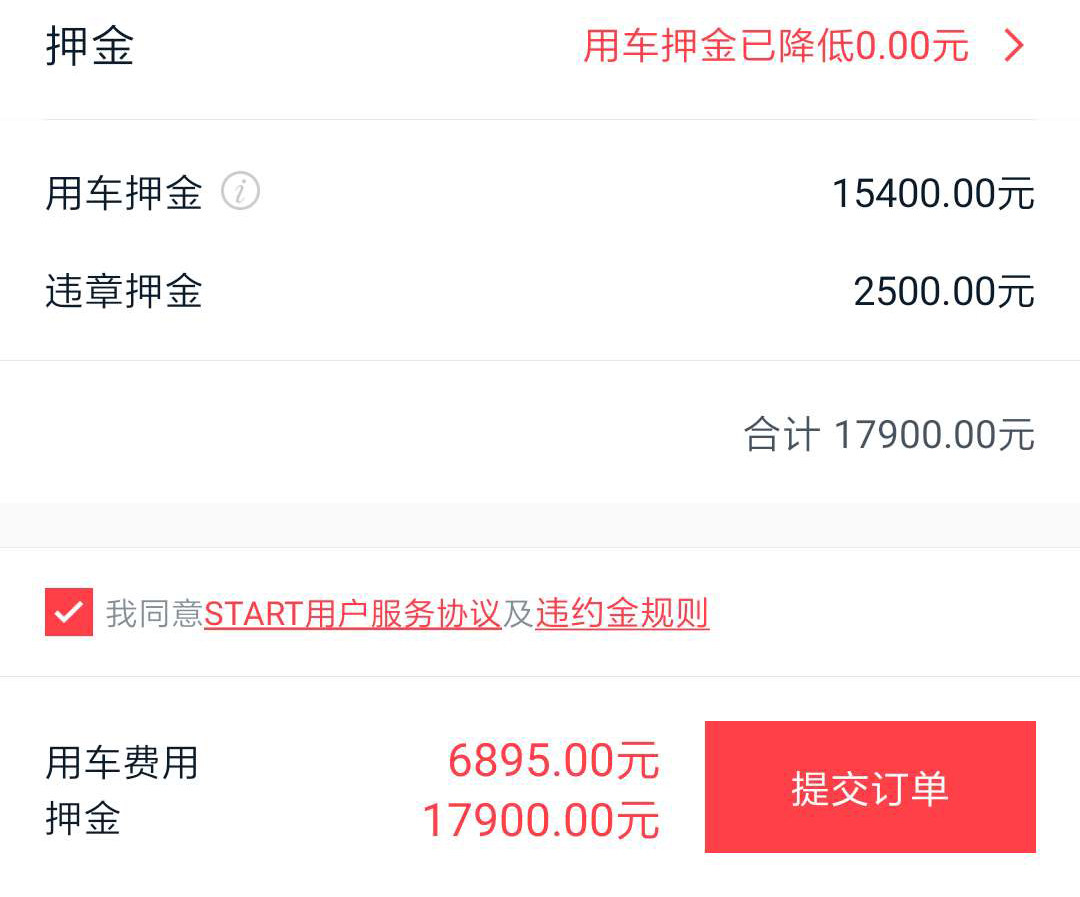Screen dimensions: 1080x897
Task: Tap the 15400.00元 deposit amount
Action: tap(933, 193)
